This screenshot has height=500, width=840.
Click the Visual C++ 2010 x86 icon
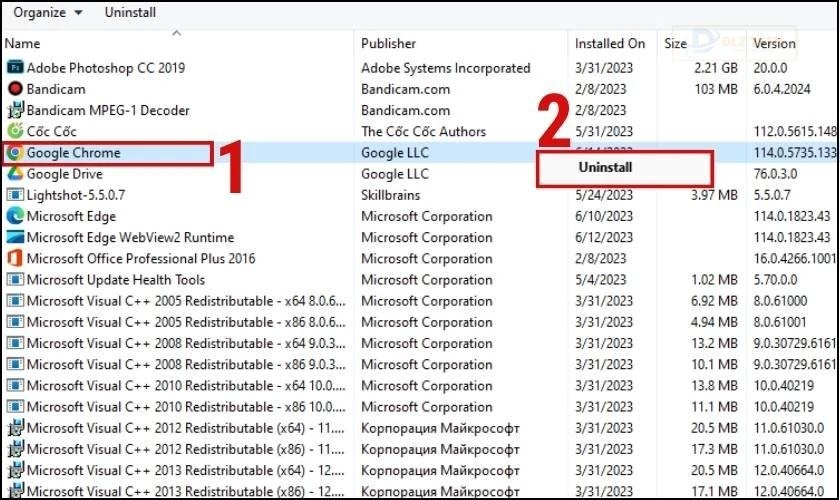pyautogui.click(x=15, y=407)
